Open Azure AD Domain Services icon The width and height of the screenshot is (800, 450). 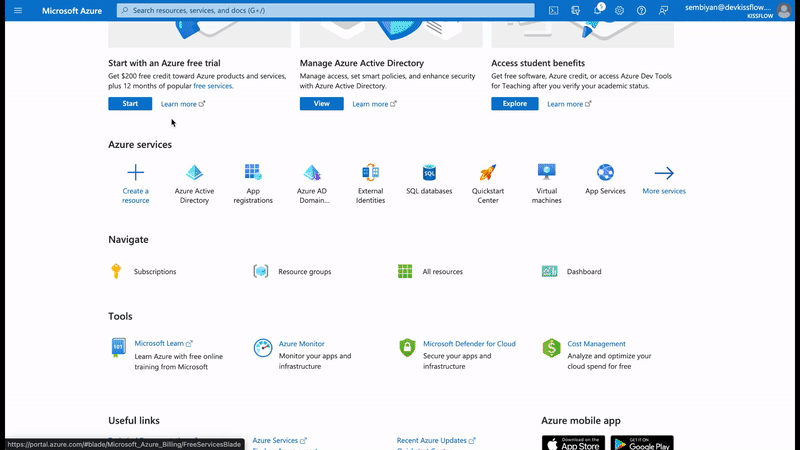coord(312,172)
